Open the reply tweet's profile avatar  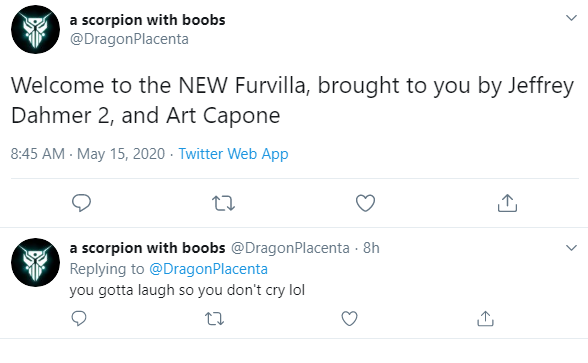click(x=35, y=262)
